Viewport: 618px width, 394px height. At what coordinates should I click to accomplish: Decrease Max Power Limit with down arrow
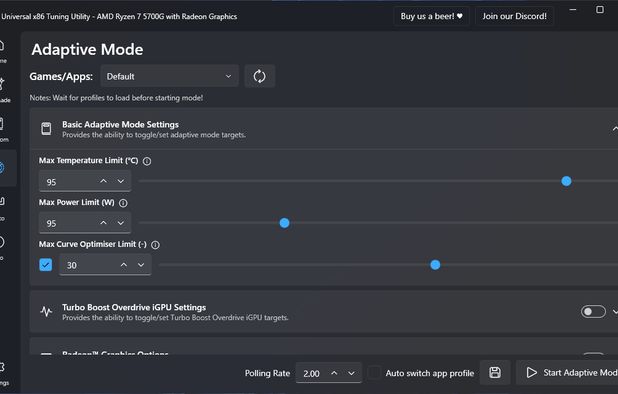point(121,223)
